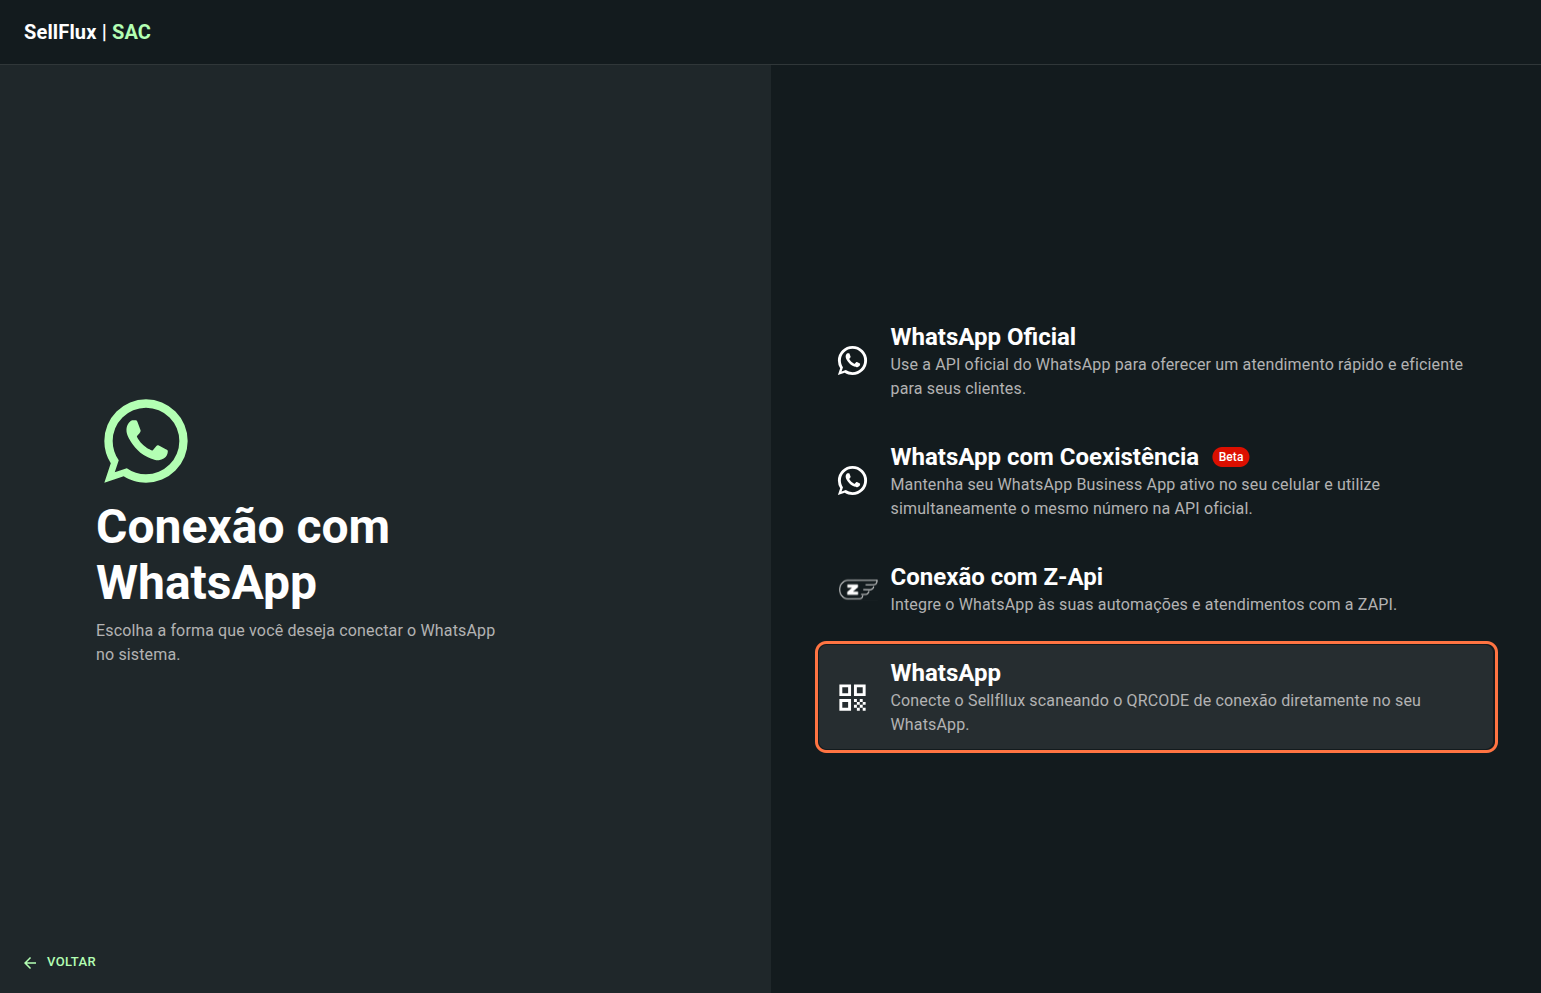Open the Conexão com Z-Api option
The image size is (1541, 993).
[996, 577]
